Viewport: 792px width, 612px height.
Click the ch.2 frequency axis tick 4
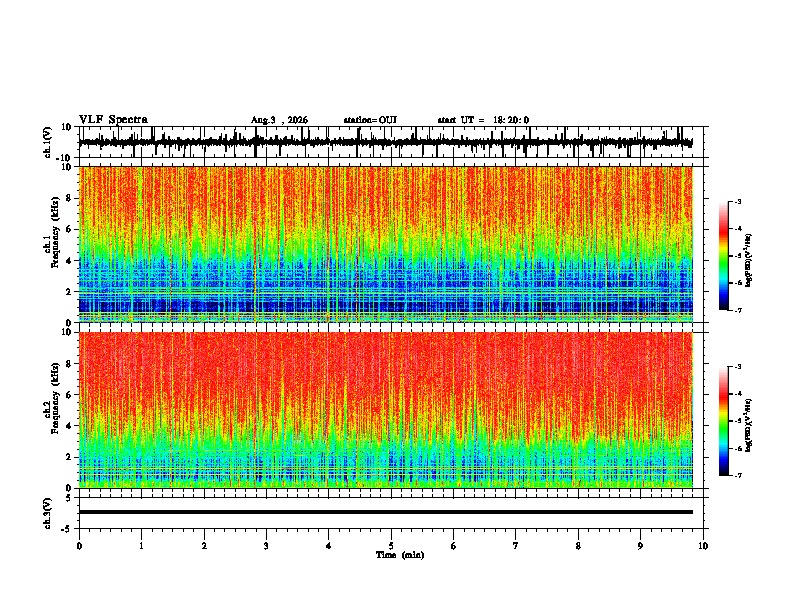(69, 426)
